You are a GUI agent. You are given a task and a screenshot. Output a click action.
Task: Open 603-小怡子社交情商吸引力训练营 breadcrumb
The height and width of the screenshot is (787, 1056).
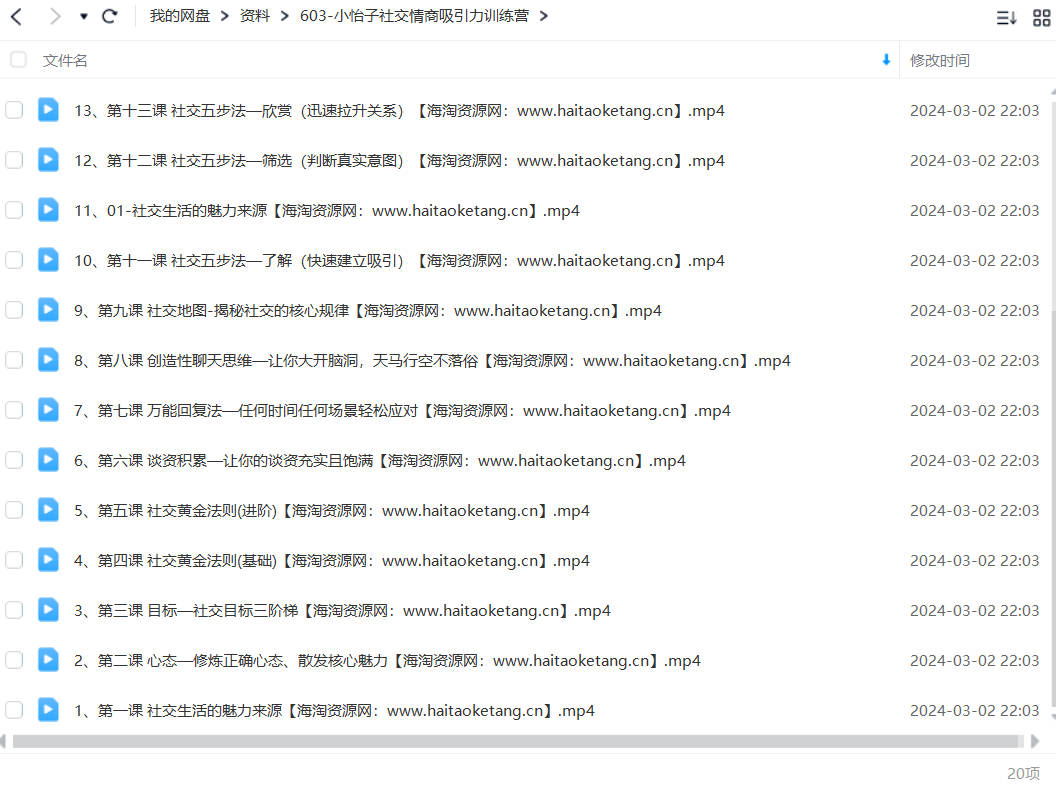(414, 15)
